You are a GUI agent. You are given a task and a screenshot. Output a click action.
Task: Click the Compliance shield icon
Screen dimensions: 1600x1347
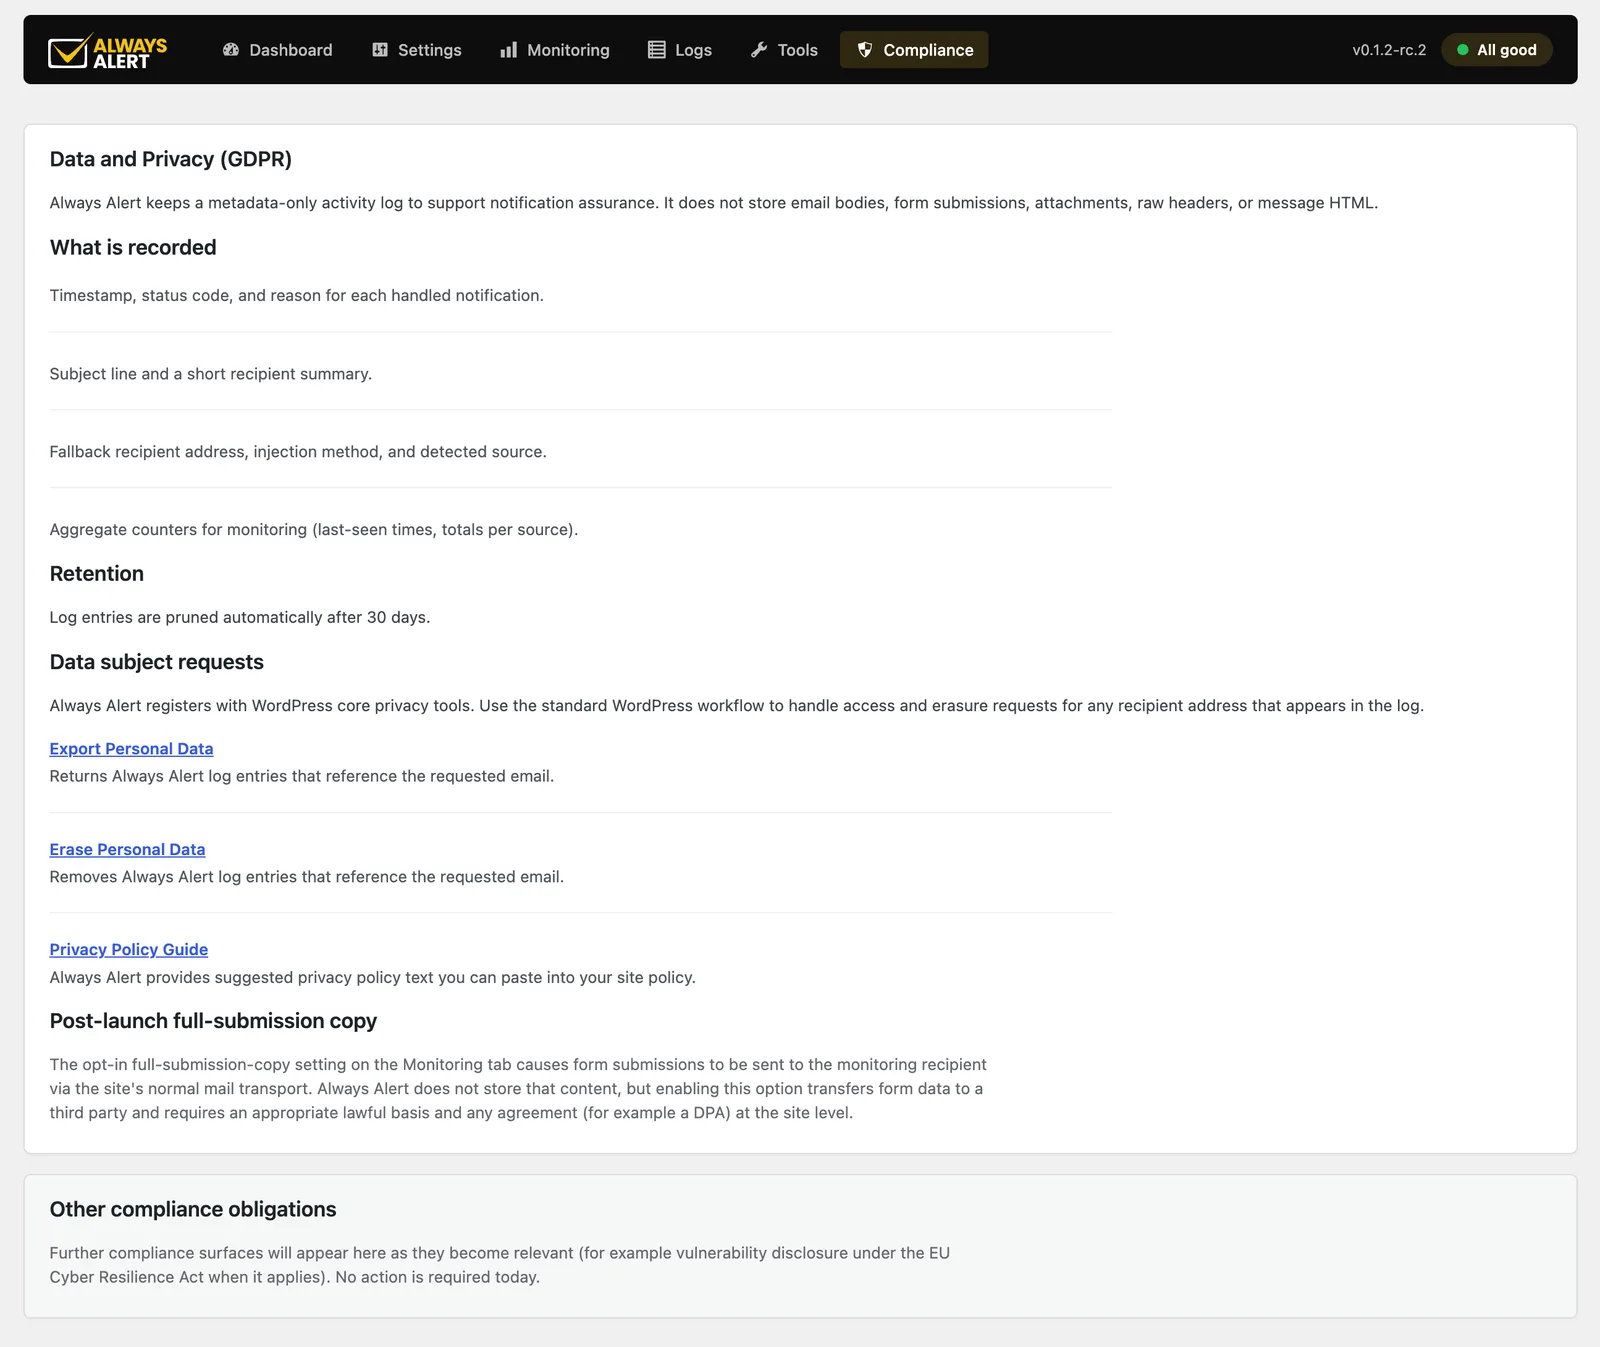(865, 50)
